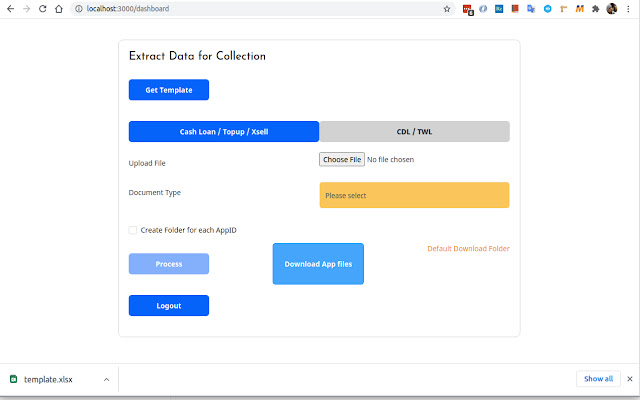Click the 'Upload File' label
The height and width of the screenshot is (400, 640).
coord(147,163)
